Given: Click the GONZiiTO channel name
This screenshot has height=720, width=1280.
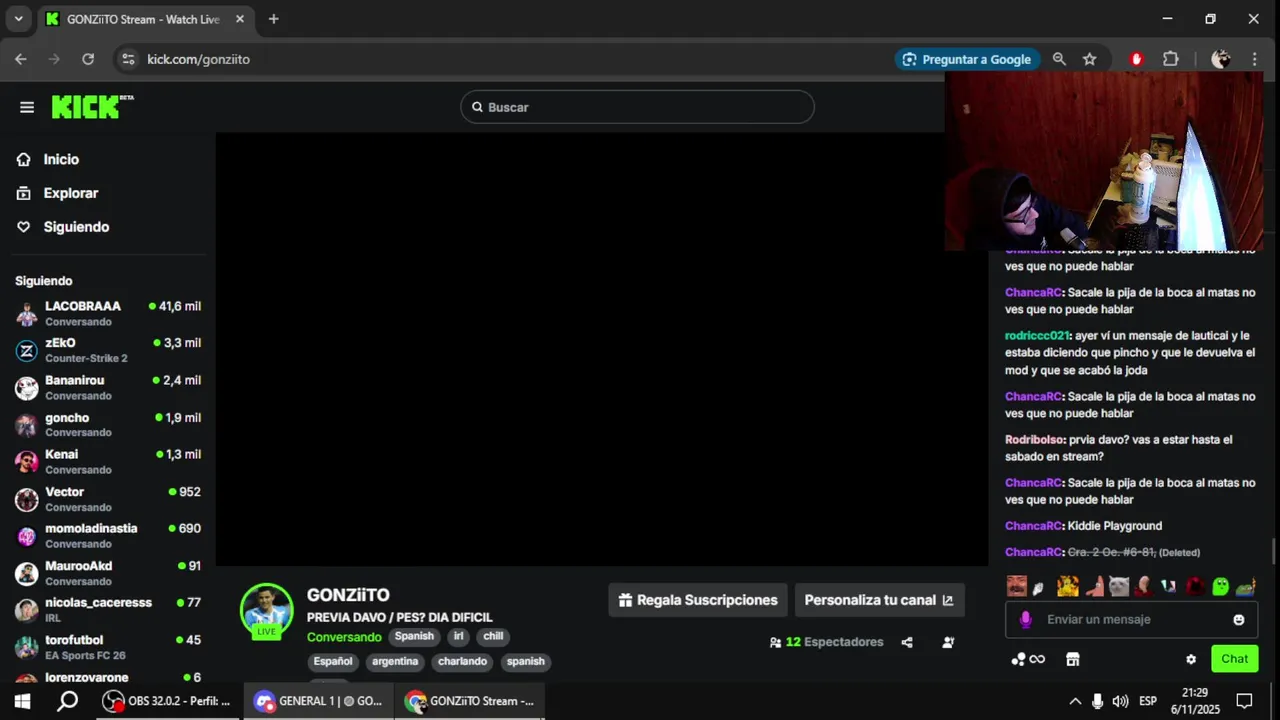Looking at the screenshot, I should pyautogui.click(x=348, y=595).
